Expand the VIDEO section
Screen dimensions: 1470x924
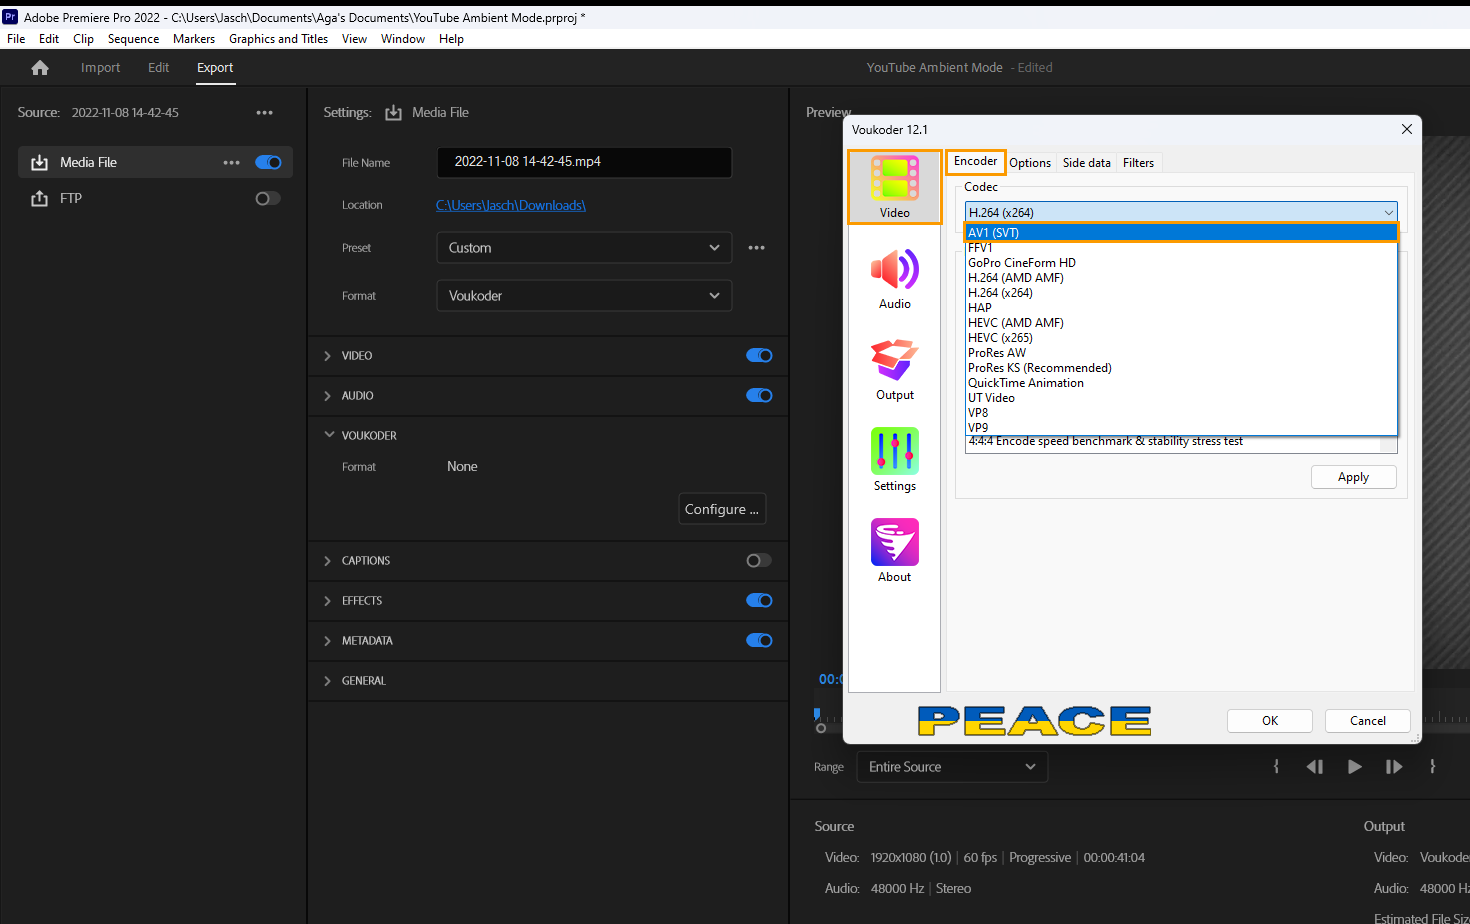tap(327, 356)
